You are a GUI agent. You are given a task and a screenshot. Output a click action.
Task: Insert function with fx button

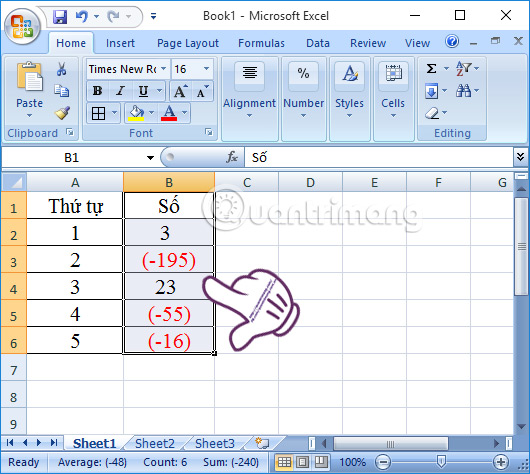click(x=232, y=157)
